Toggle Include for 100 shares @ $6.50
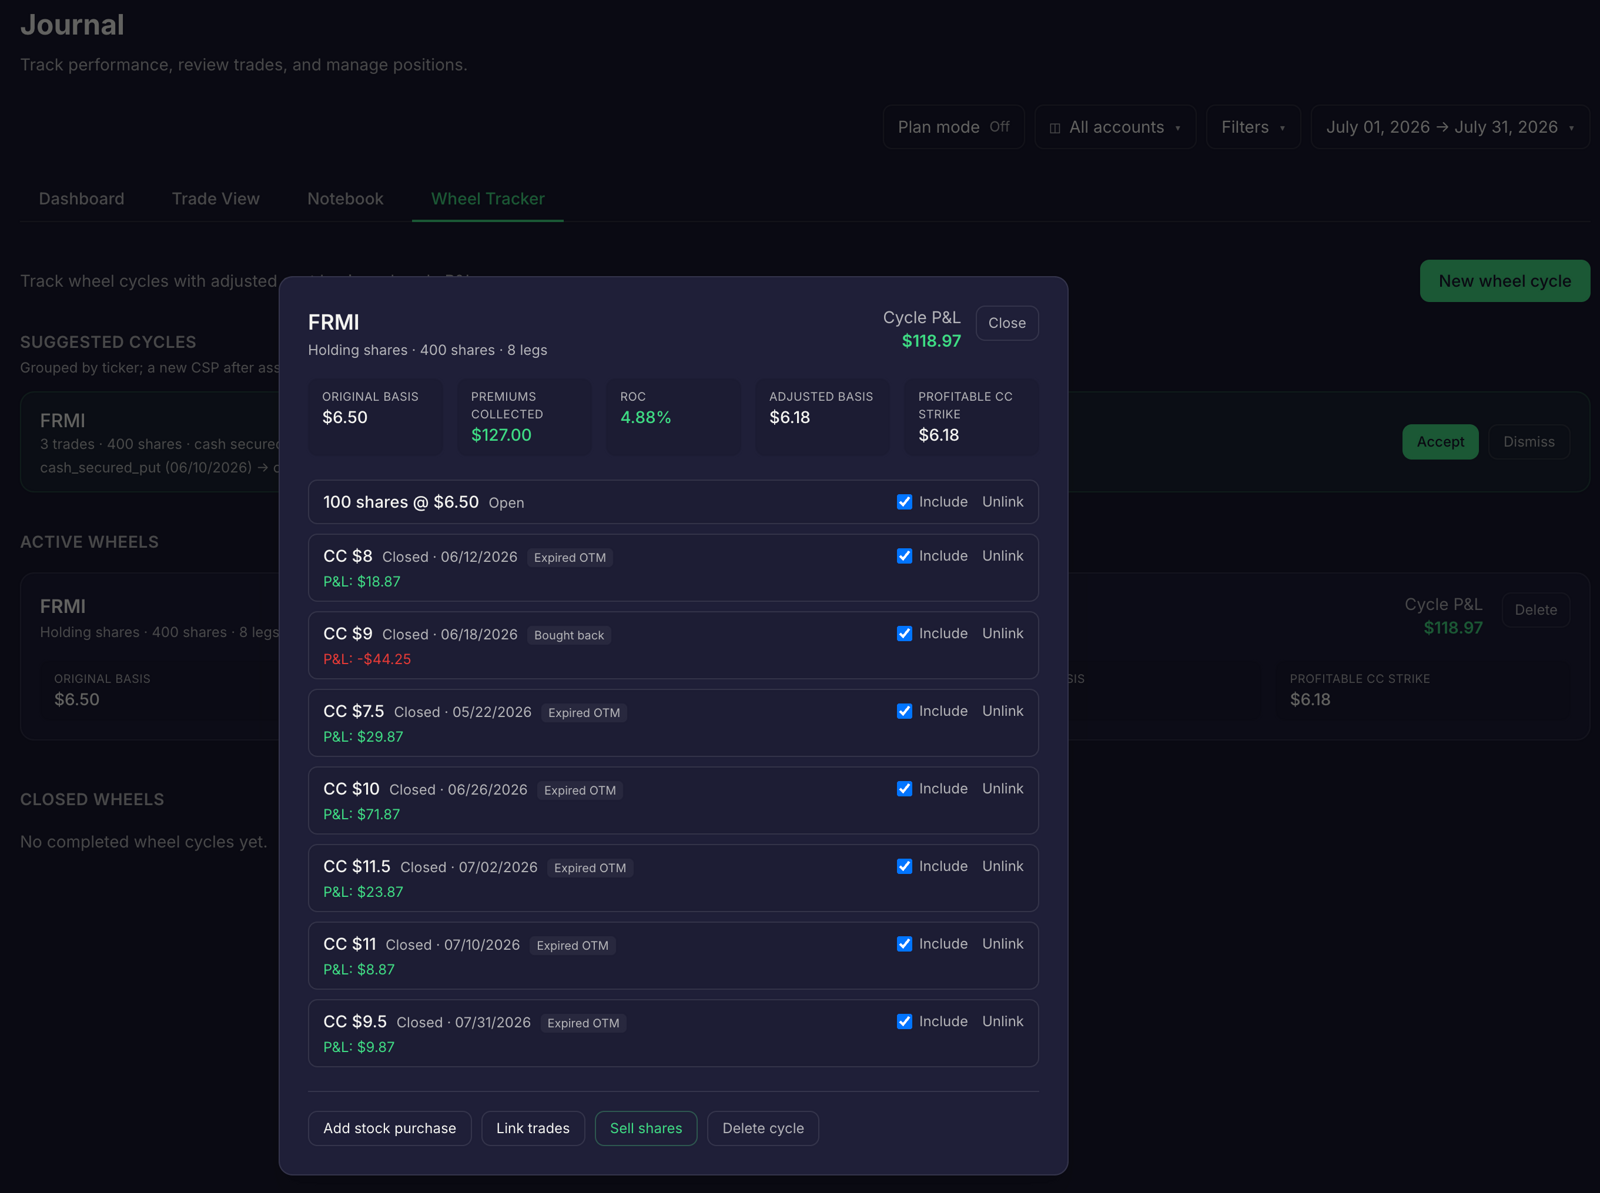The image size is (1600, 1193). [x=904, y=502]
